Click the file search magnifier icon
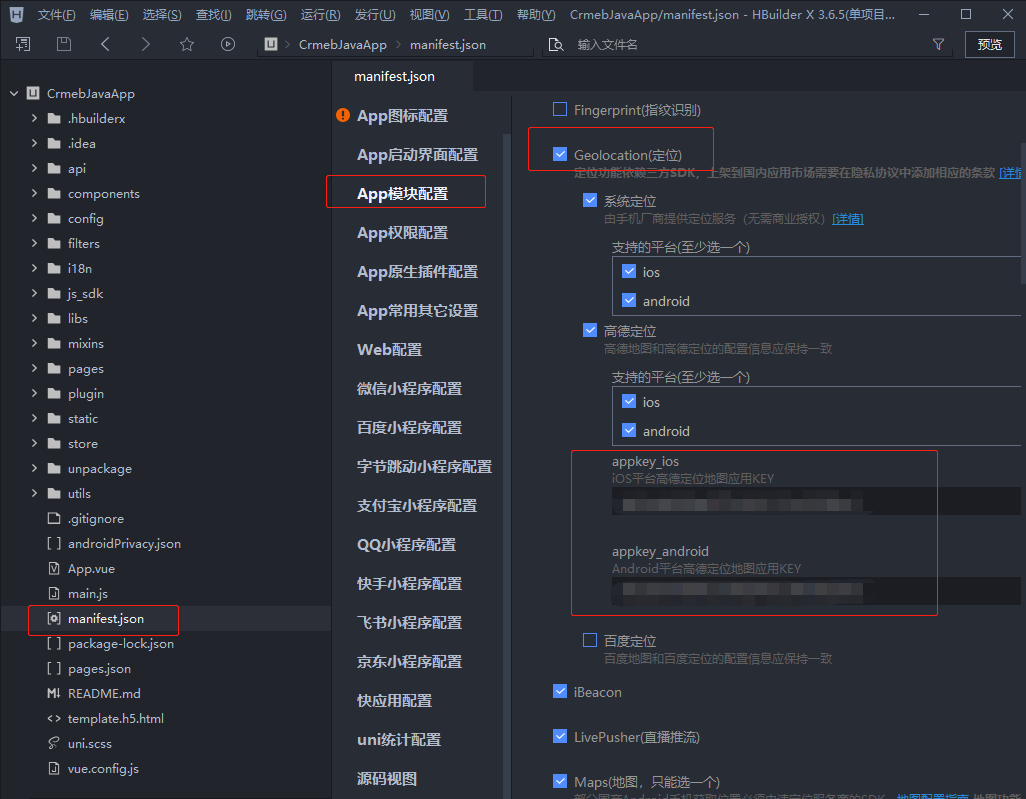 pyautogui.click(x=556, y=44)
